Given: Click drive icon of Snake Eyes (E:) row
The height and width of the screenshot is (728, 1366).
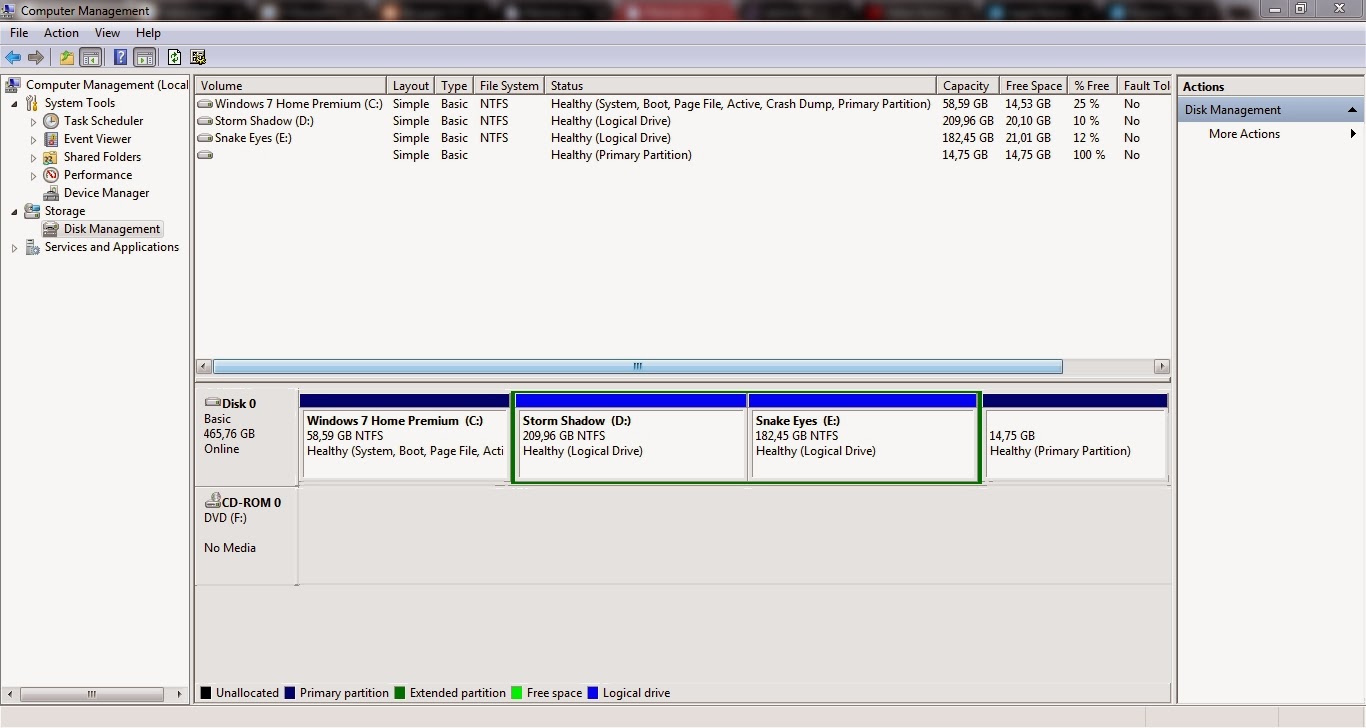Looking at the screenshot, I should tap(205, 138).
